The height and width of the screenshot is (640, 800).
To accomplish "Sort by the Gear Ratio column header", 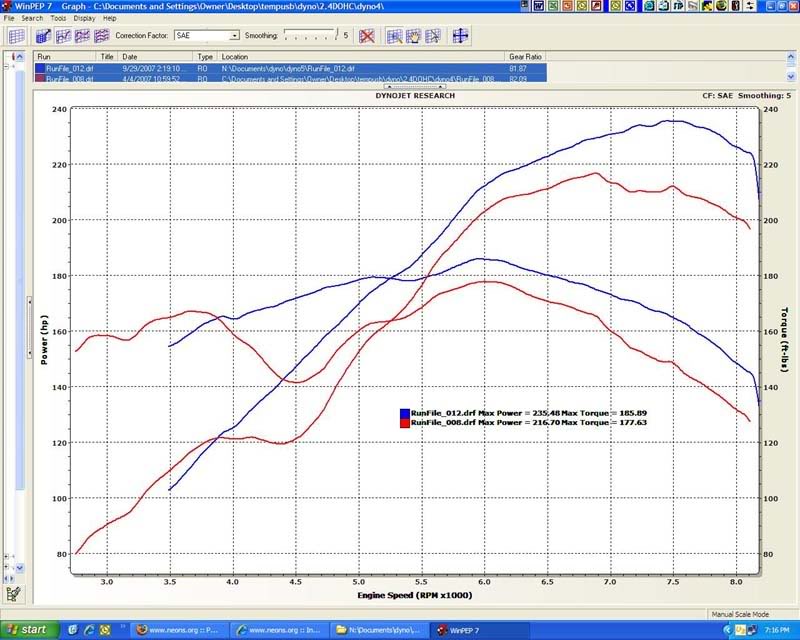I will tap(526, 57).
